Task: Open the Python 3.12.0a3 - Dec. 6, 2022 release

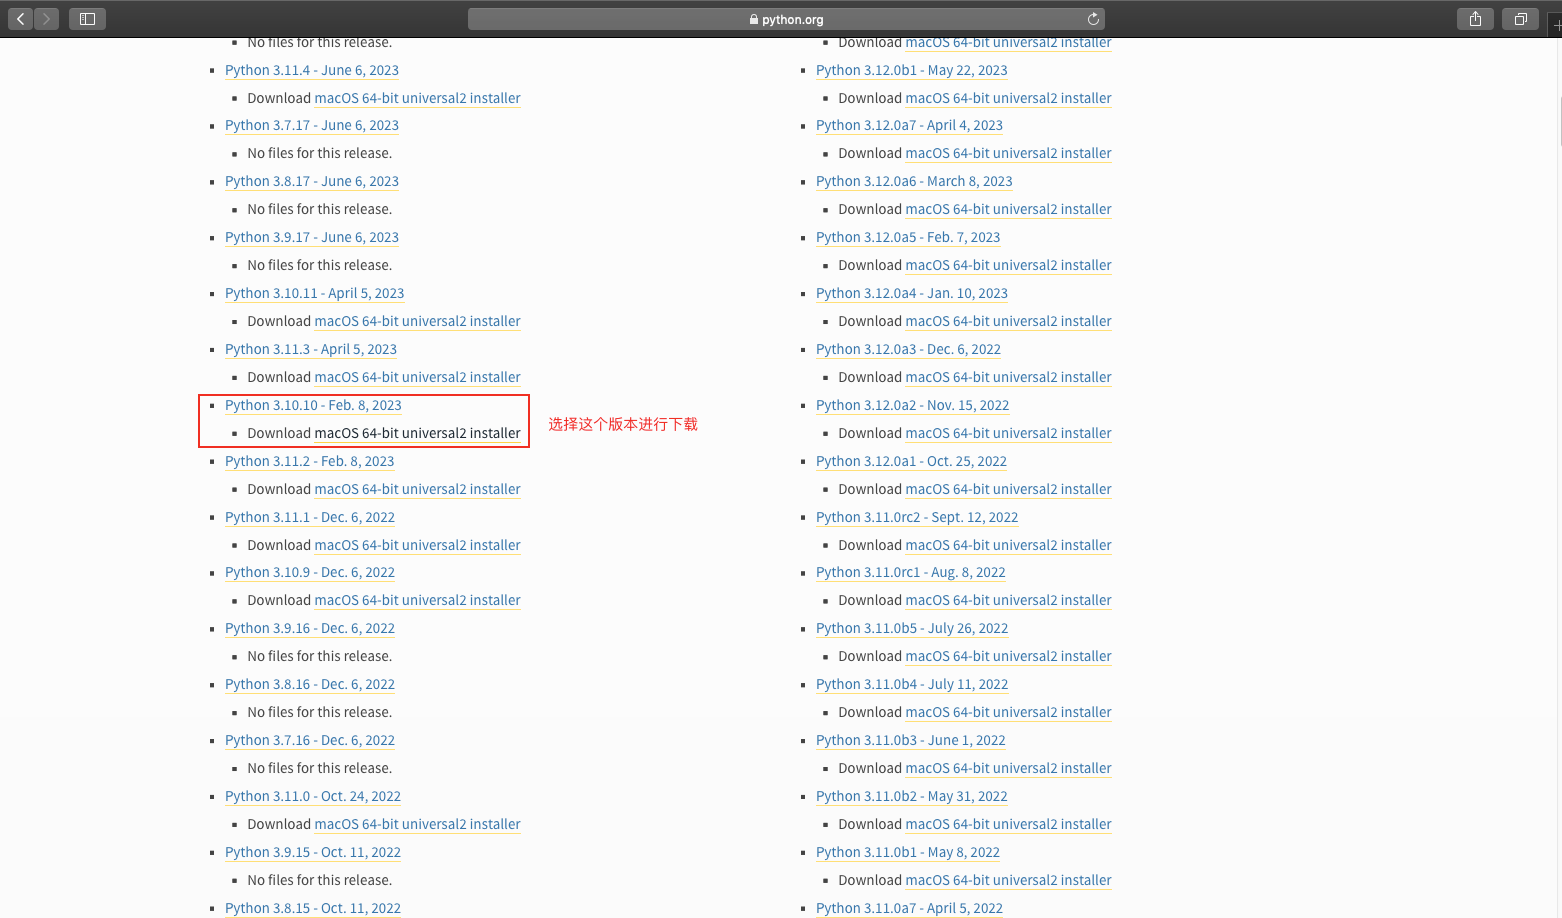Action: (x=908, y=349)
